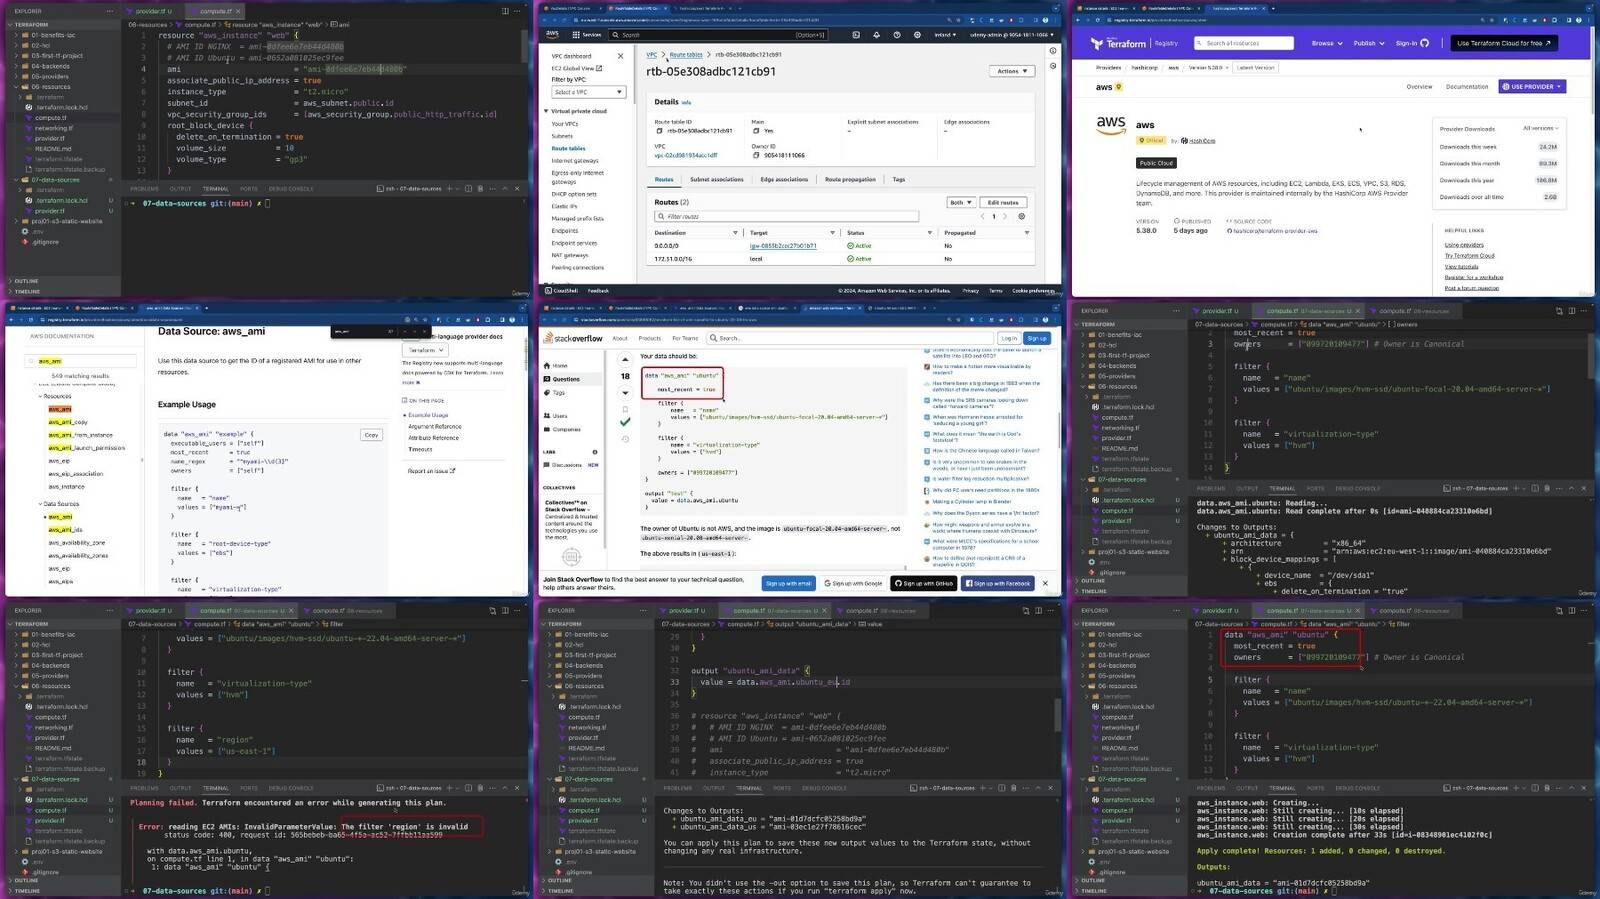Click the AWS CloudShell icon in top bar
This screenshot has height=899, width=1600.
pyautogui.click(x=856, y=35)
